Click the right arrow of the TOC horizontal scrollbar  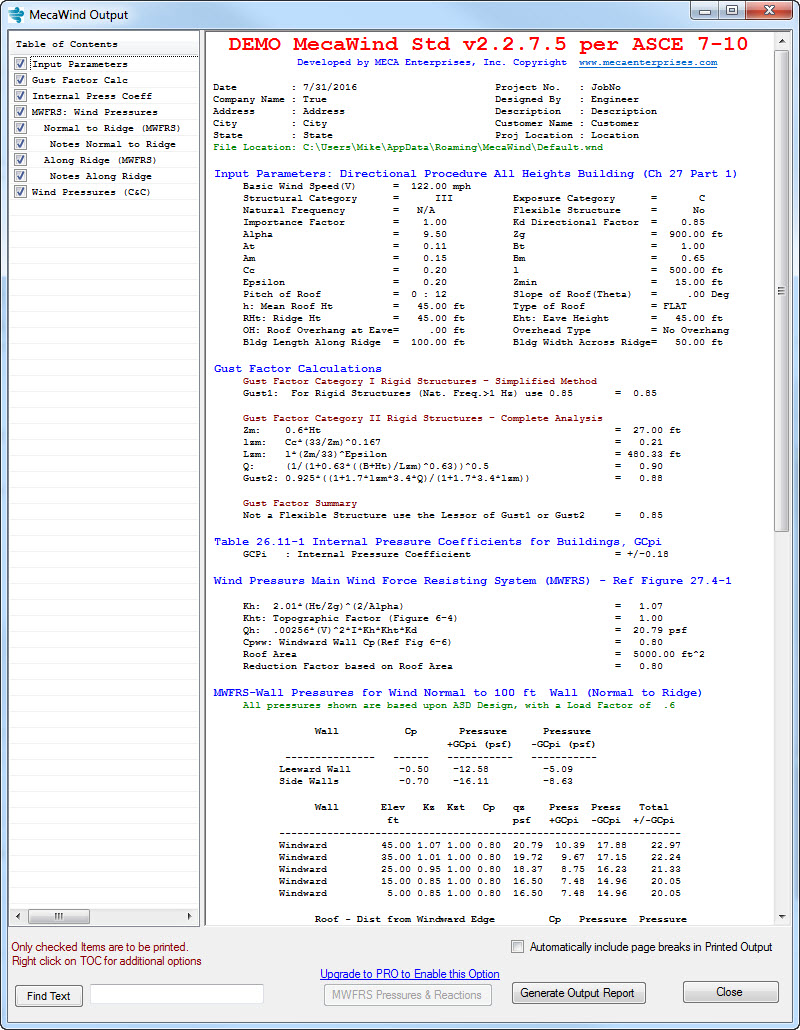189,916
